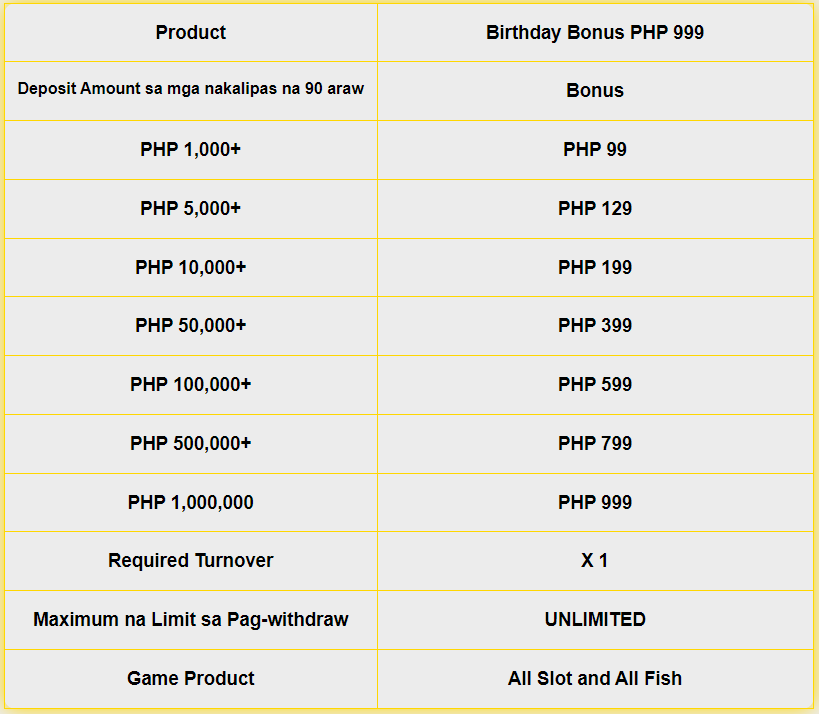Click the Deposit Amount column heading

[x=191, y=88]
